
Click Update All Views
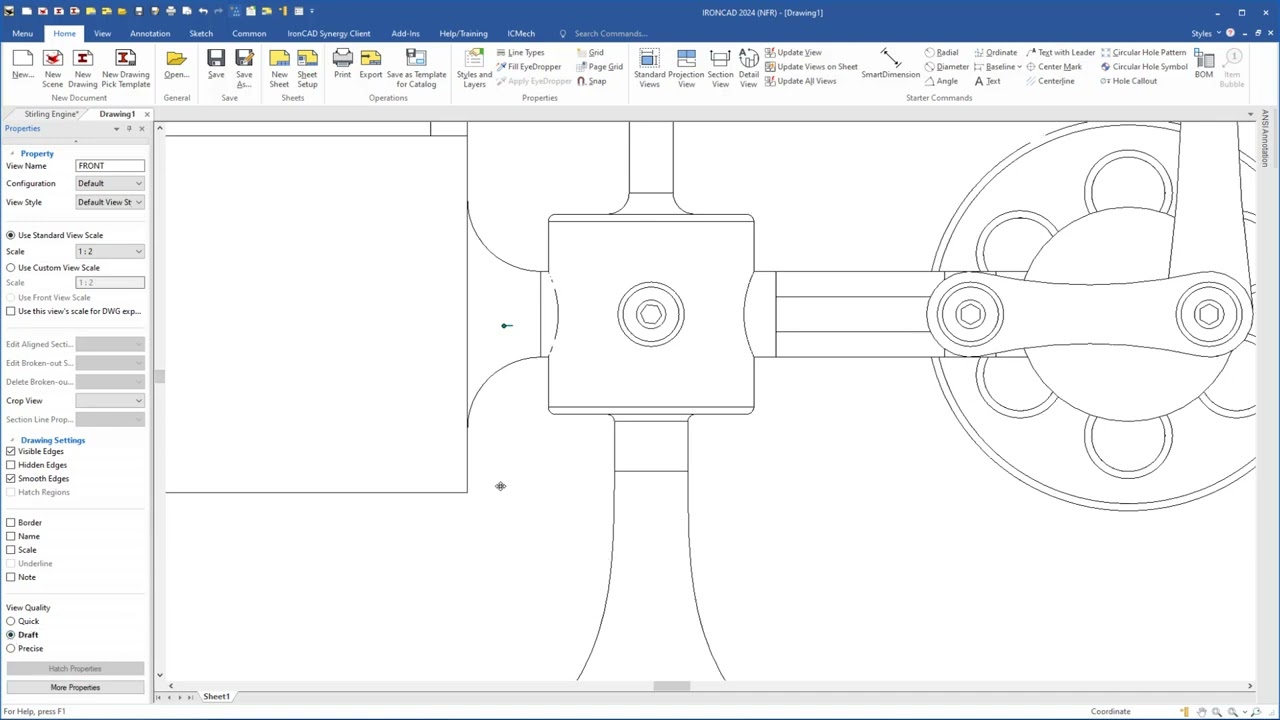pyautogui.click(x=800, y=81)
